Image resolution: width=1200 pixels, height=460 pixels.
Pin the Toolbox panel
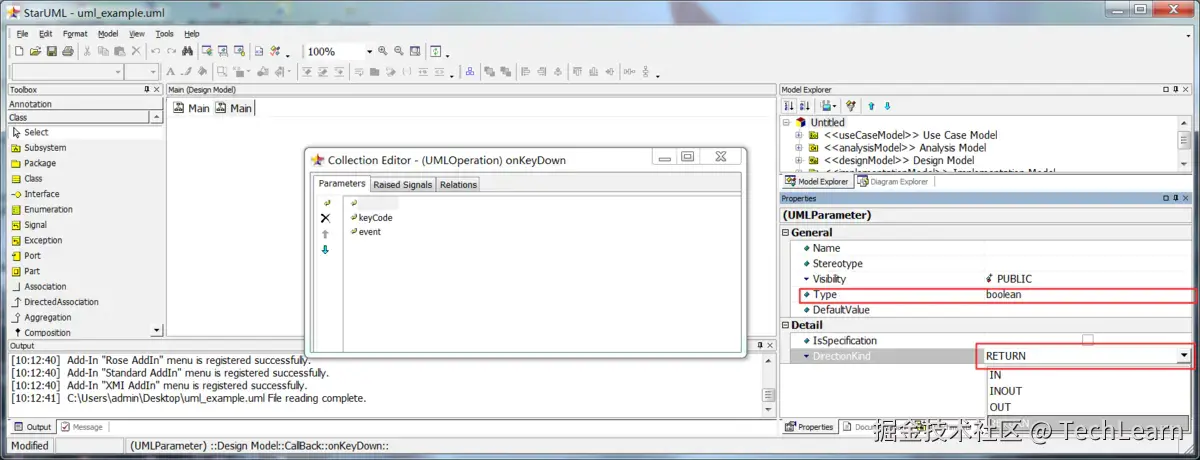point(146,90)
